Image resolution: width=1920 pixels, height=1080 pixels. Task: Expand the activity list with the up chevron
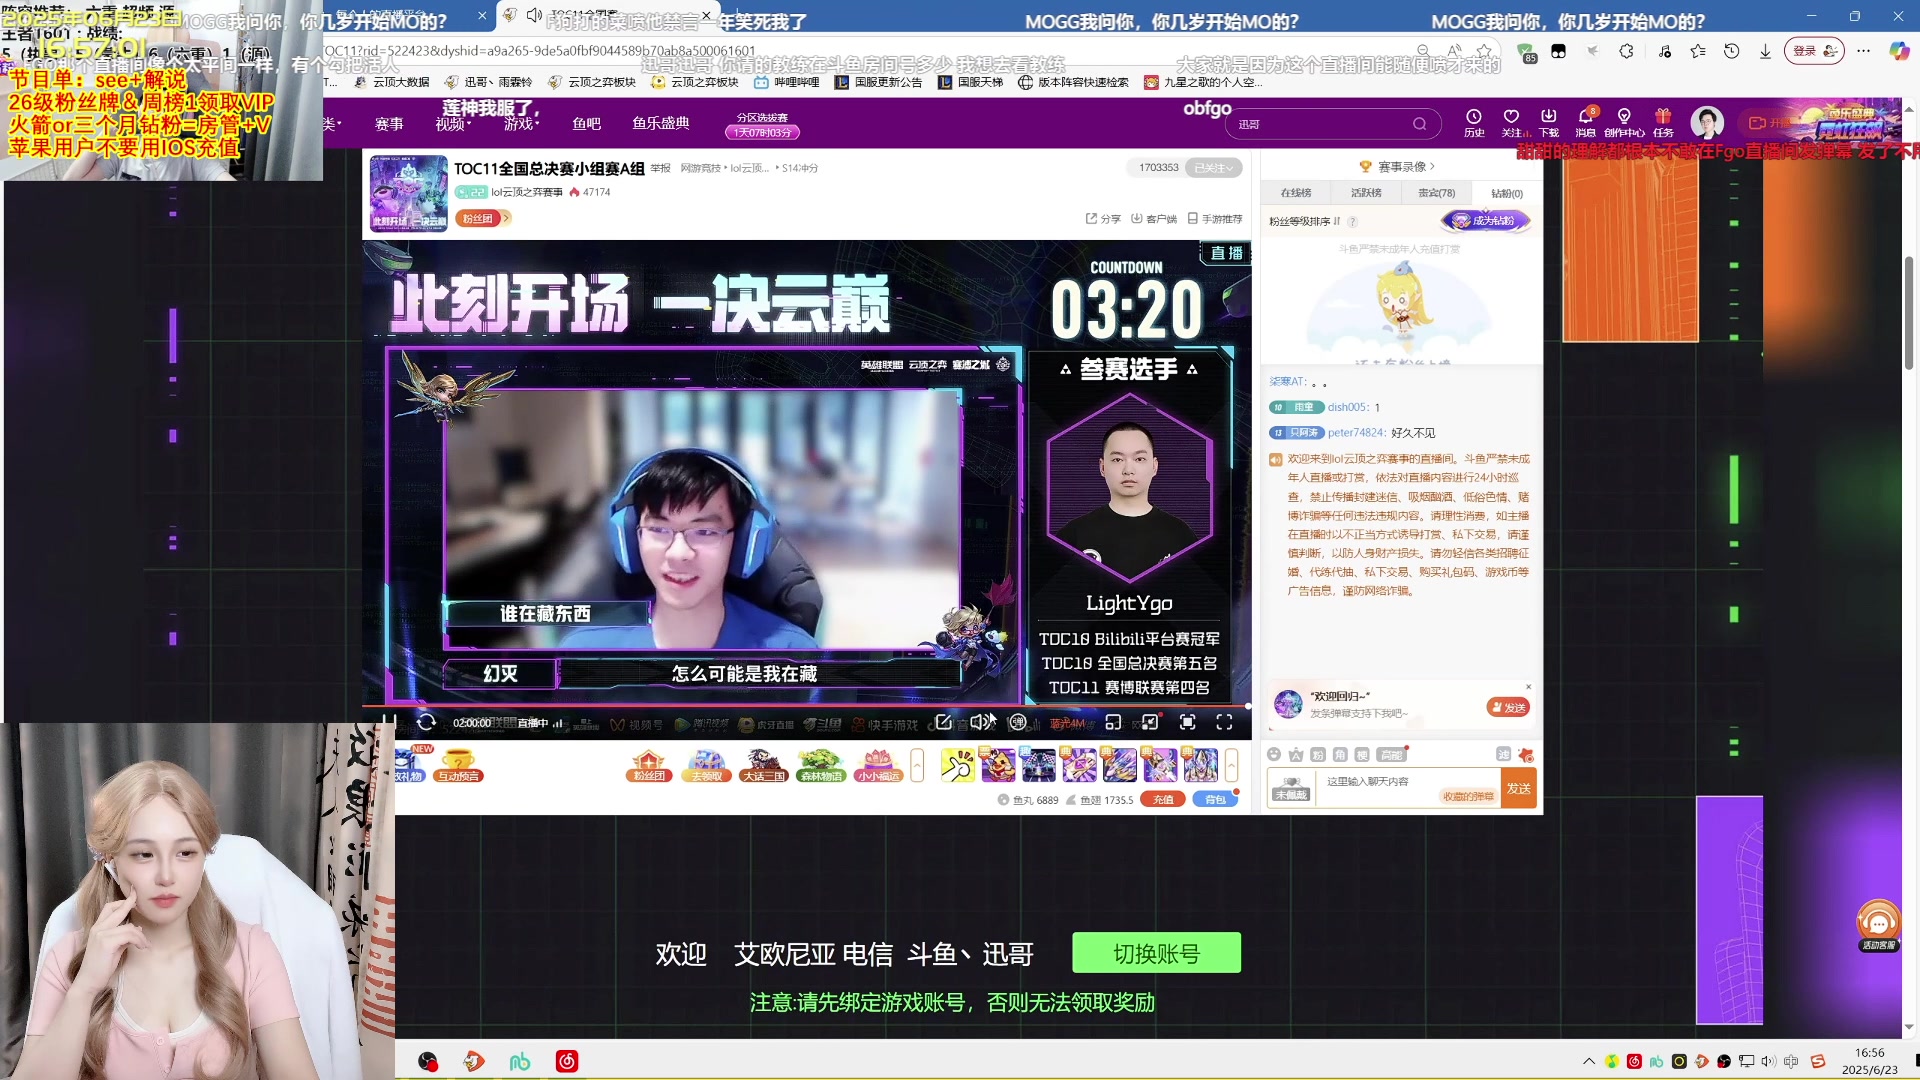click(917, 765)
